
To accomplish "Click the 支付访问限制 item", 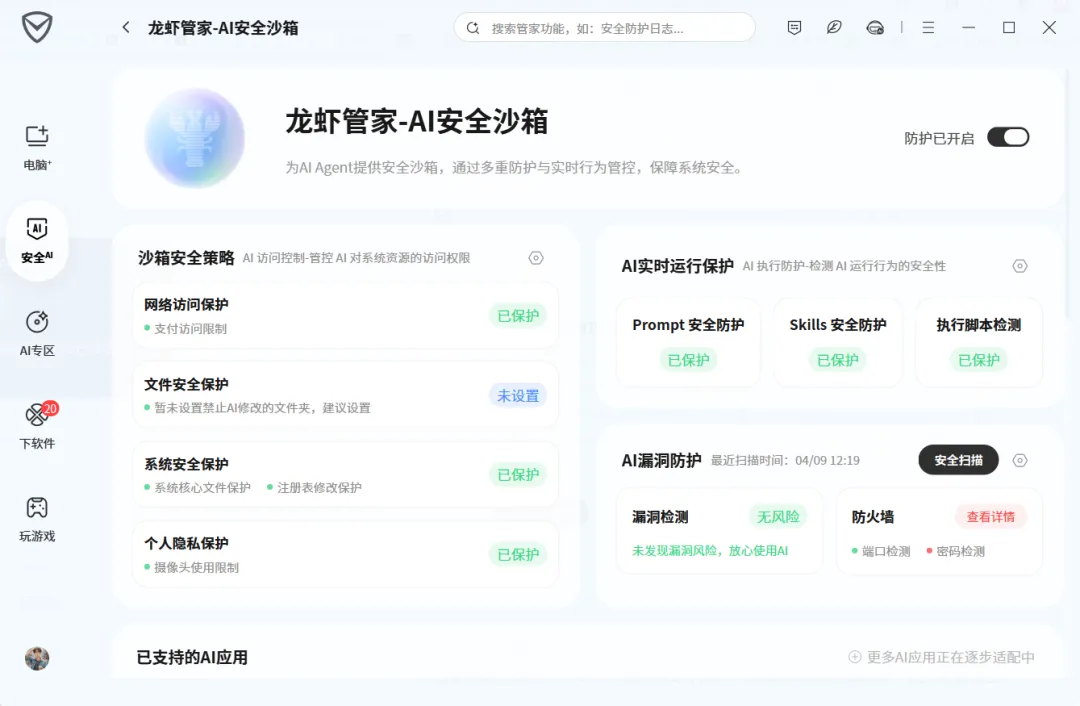I will (x=190, y=329).
